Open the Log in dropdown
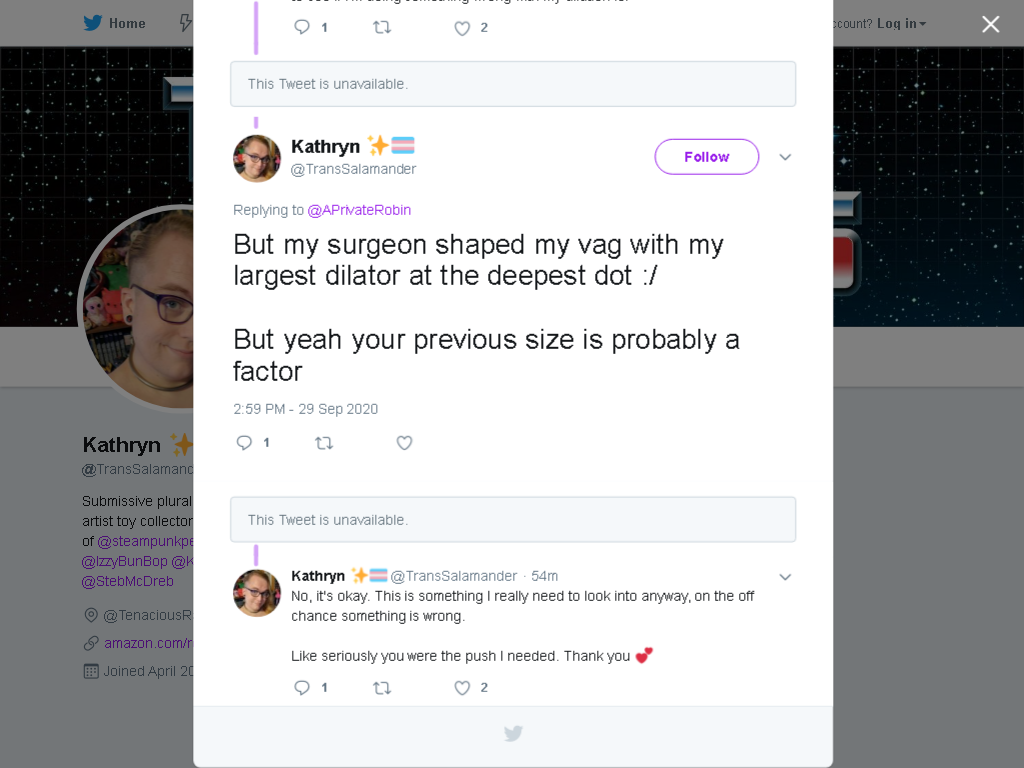The image size is (1024, 768). (x=901, y=24)
